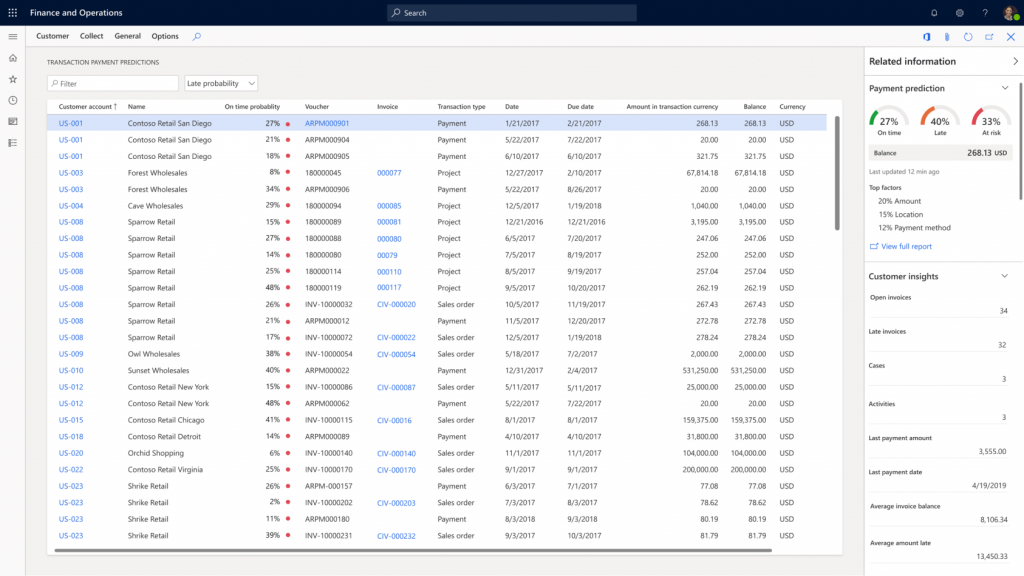Viewport: 1024px width, 576px height.
Task: Click the notifications bell icon
Action: pyautogui.click(x=934, y=13)
